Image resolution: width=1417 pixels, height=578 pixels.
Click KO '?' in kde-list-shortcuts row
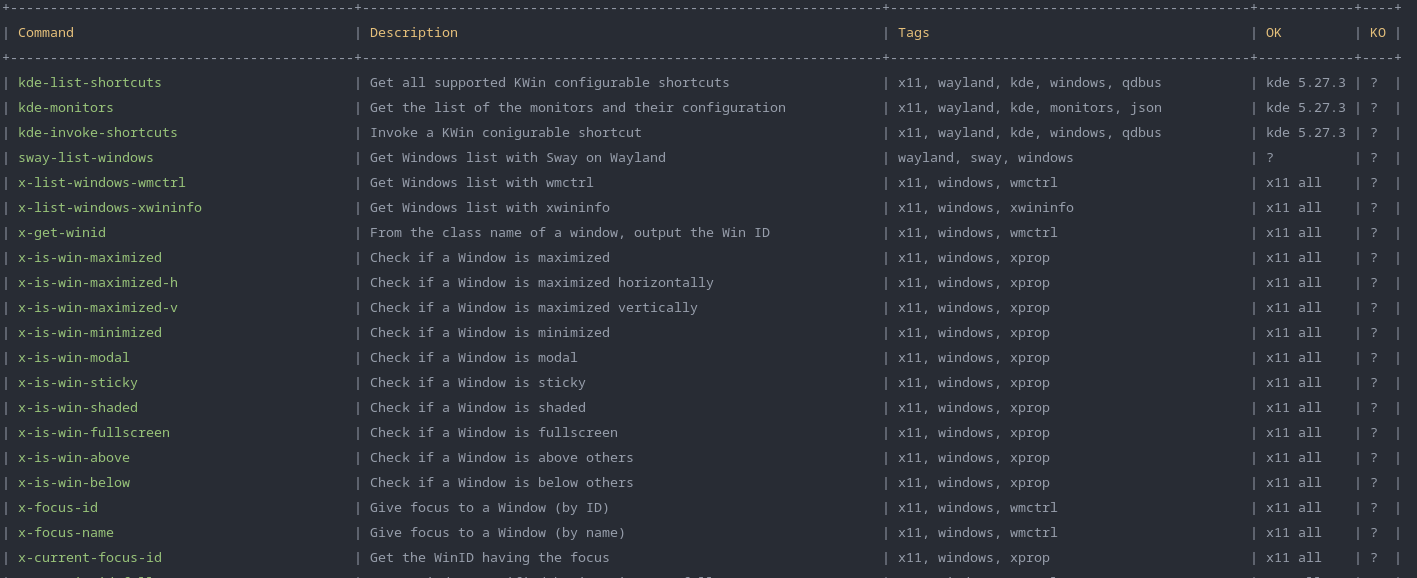pos(1374,83)
